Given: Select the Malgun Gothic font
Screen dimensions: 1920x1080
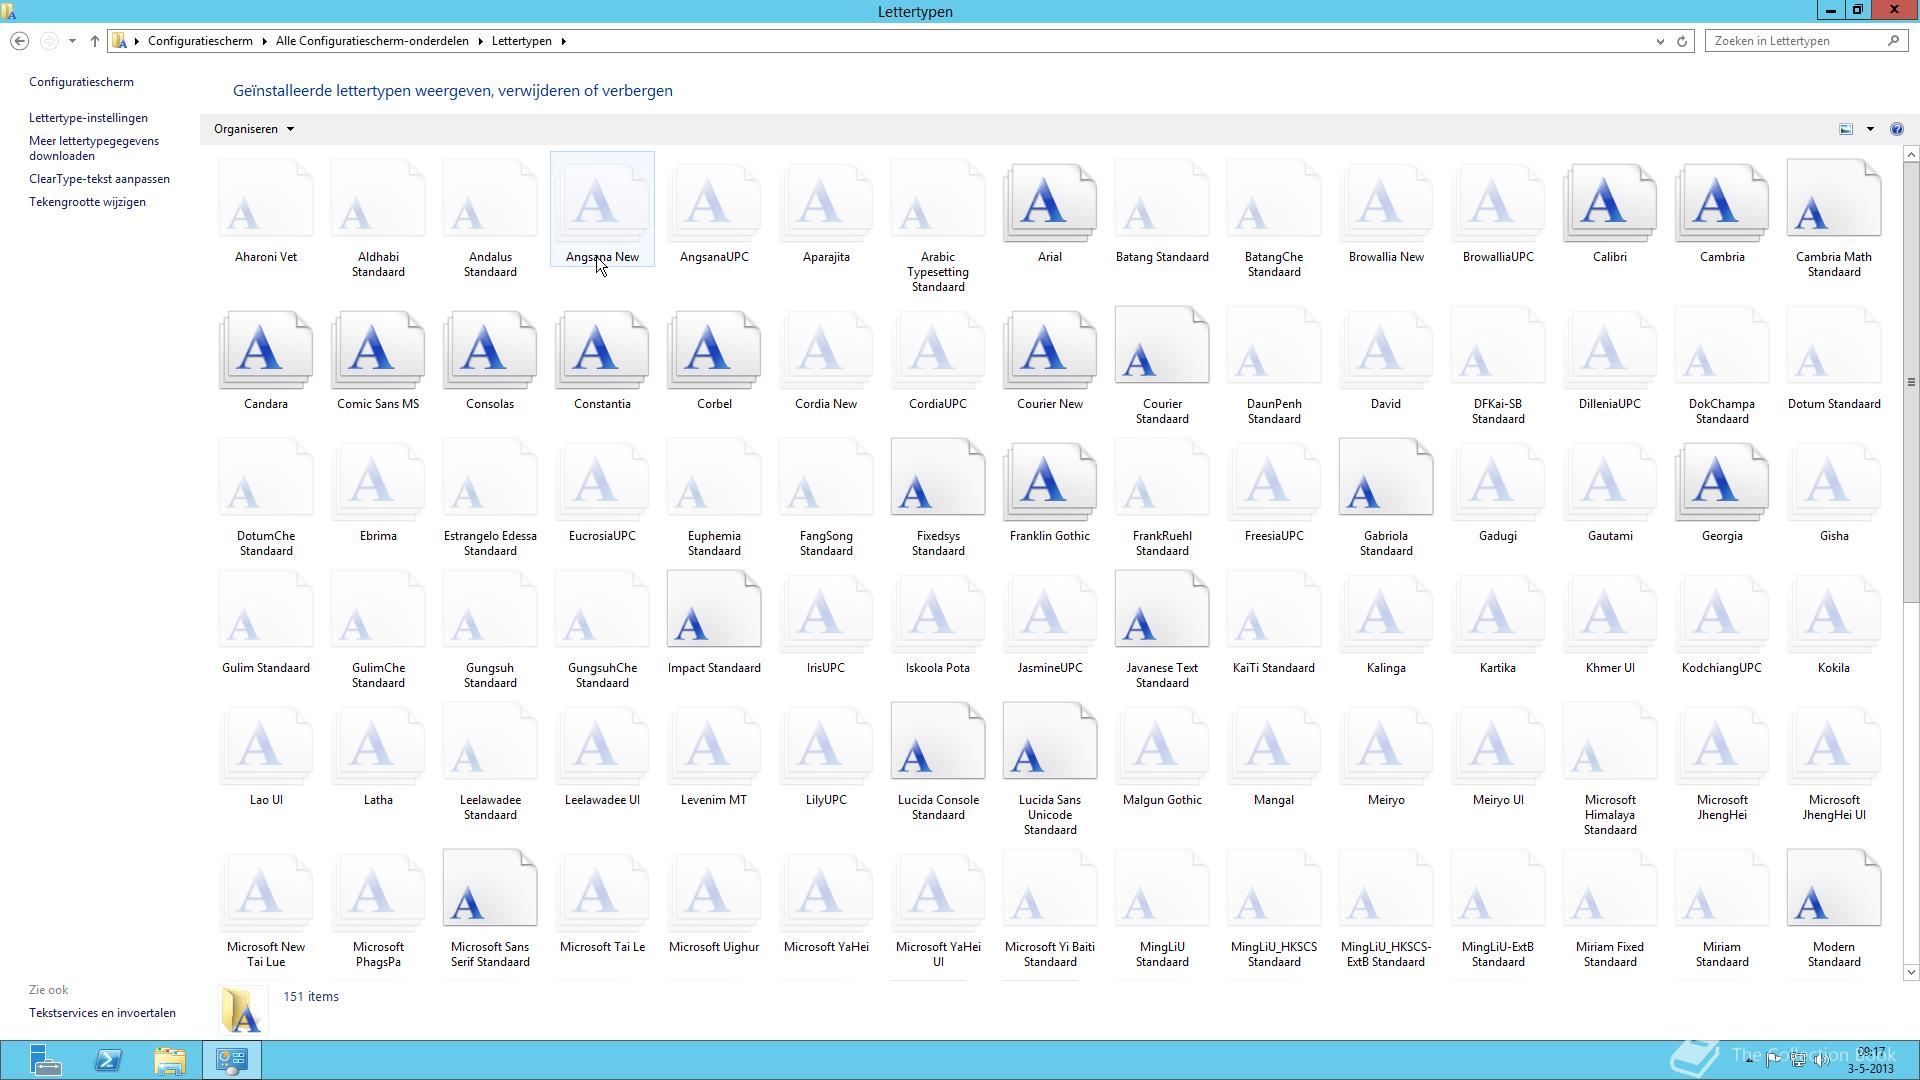Looking at the screenshot, I should (x=1162, y=755).
